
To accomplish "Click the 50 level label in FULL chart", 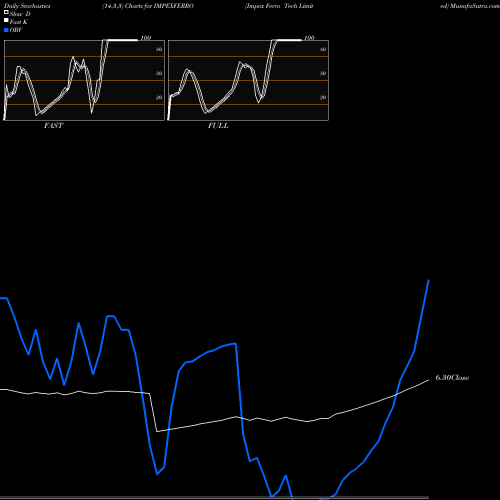I will coord(323,73).
